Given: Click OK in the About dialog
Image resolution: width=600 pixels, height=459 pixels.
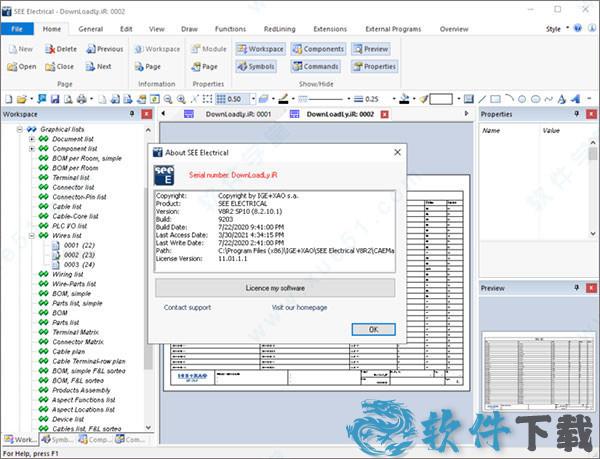Looking at the screenshot, I should coord(373,329).
